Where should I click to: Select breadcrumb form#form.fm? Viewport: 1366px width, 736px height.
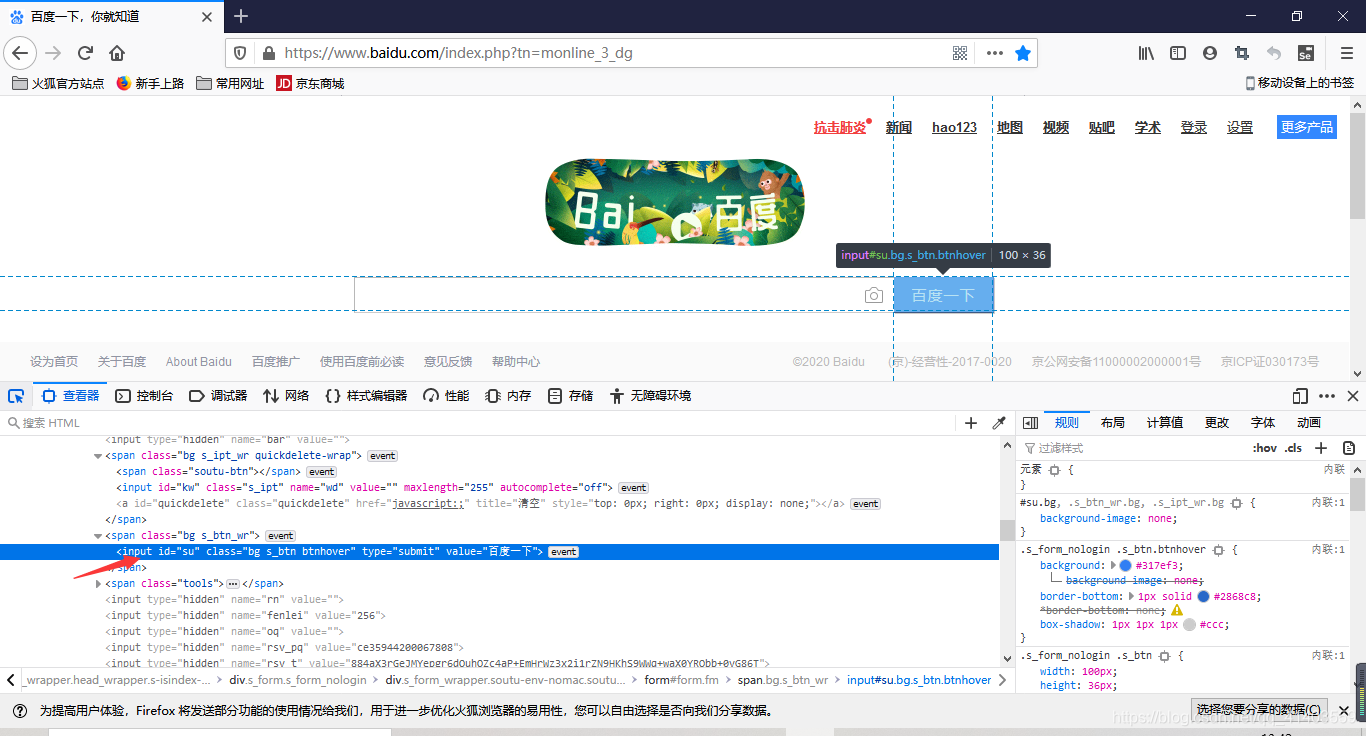pyautogui.click(x=681, y=680)
